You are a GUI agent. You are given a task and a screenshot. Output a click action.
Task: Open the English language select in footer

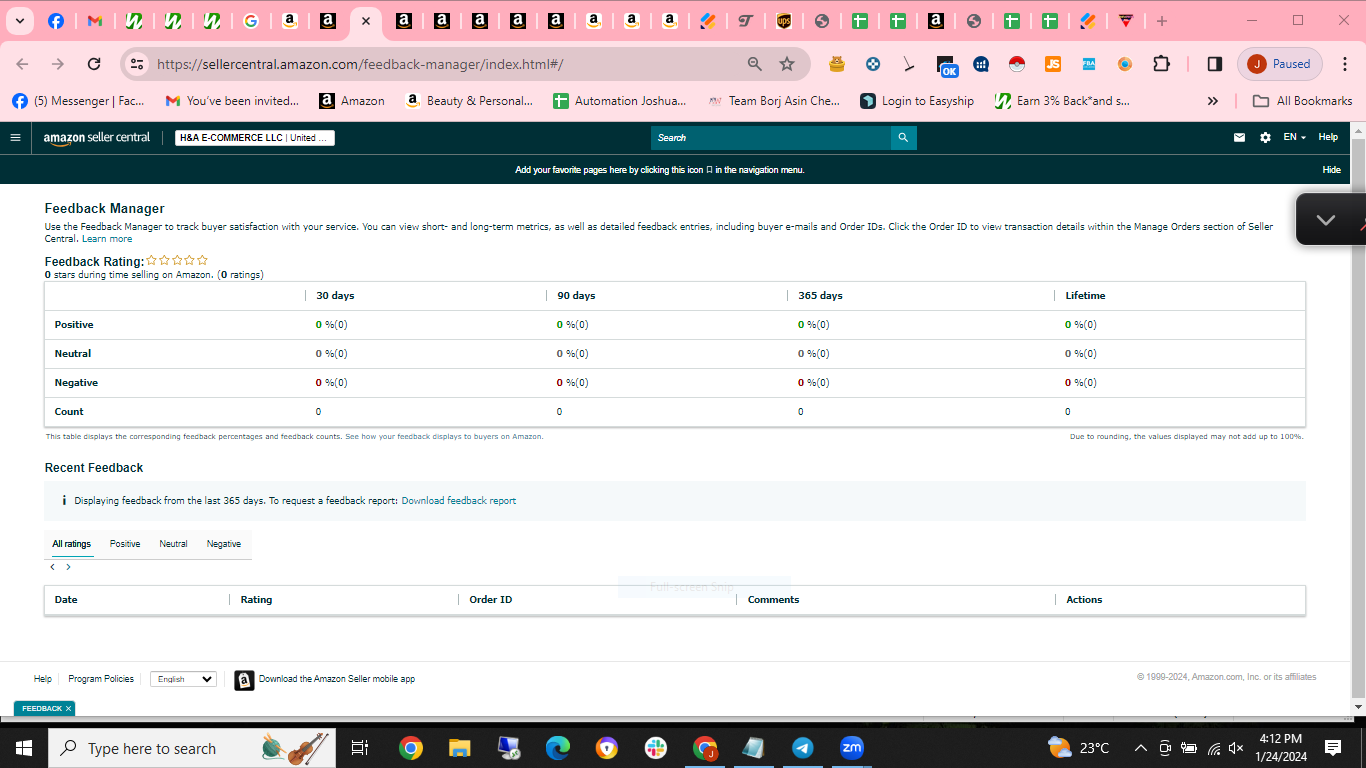point(183,679)
